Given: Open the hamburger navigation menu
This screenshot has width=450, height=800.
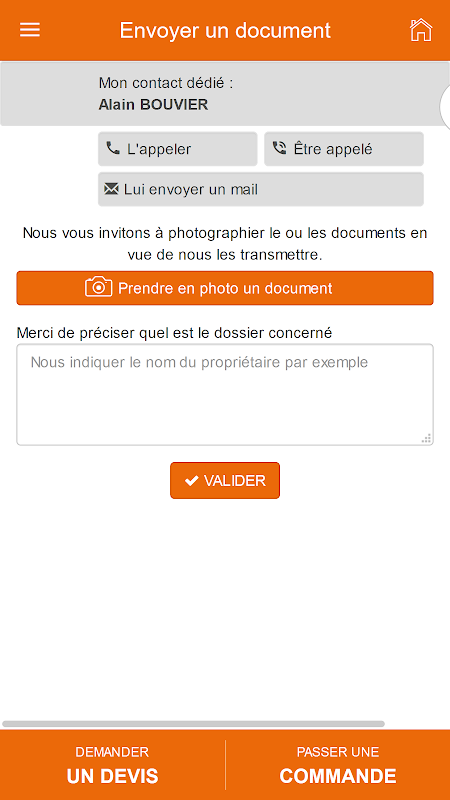Looking at the screenshot, I should pos(30,30).
